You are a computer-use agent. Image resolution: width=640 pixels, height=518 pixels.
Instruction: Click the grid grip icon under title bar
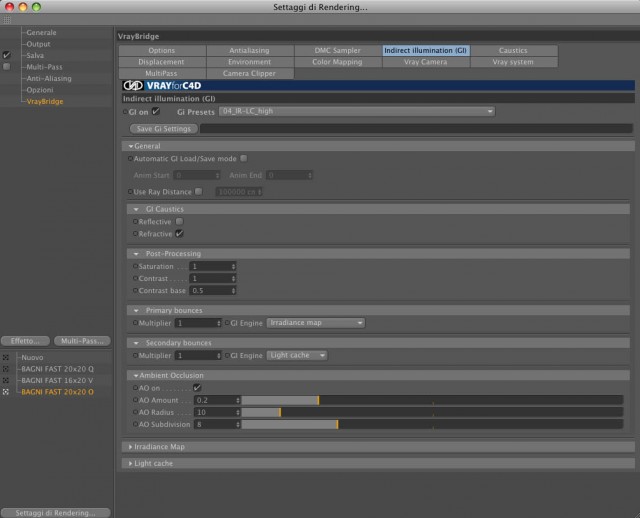[7, 20]
